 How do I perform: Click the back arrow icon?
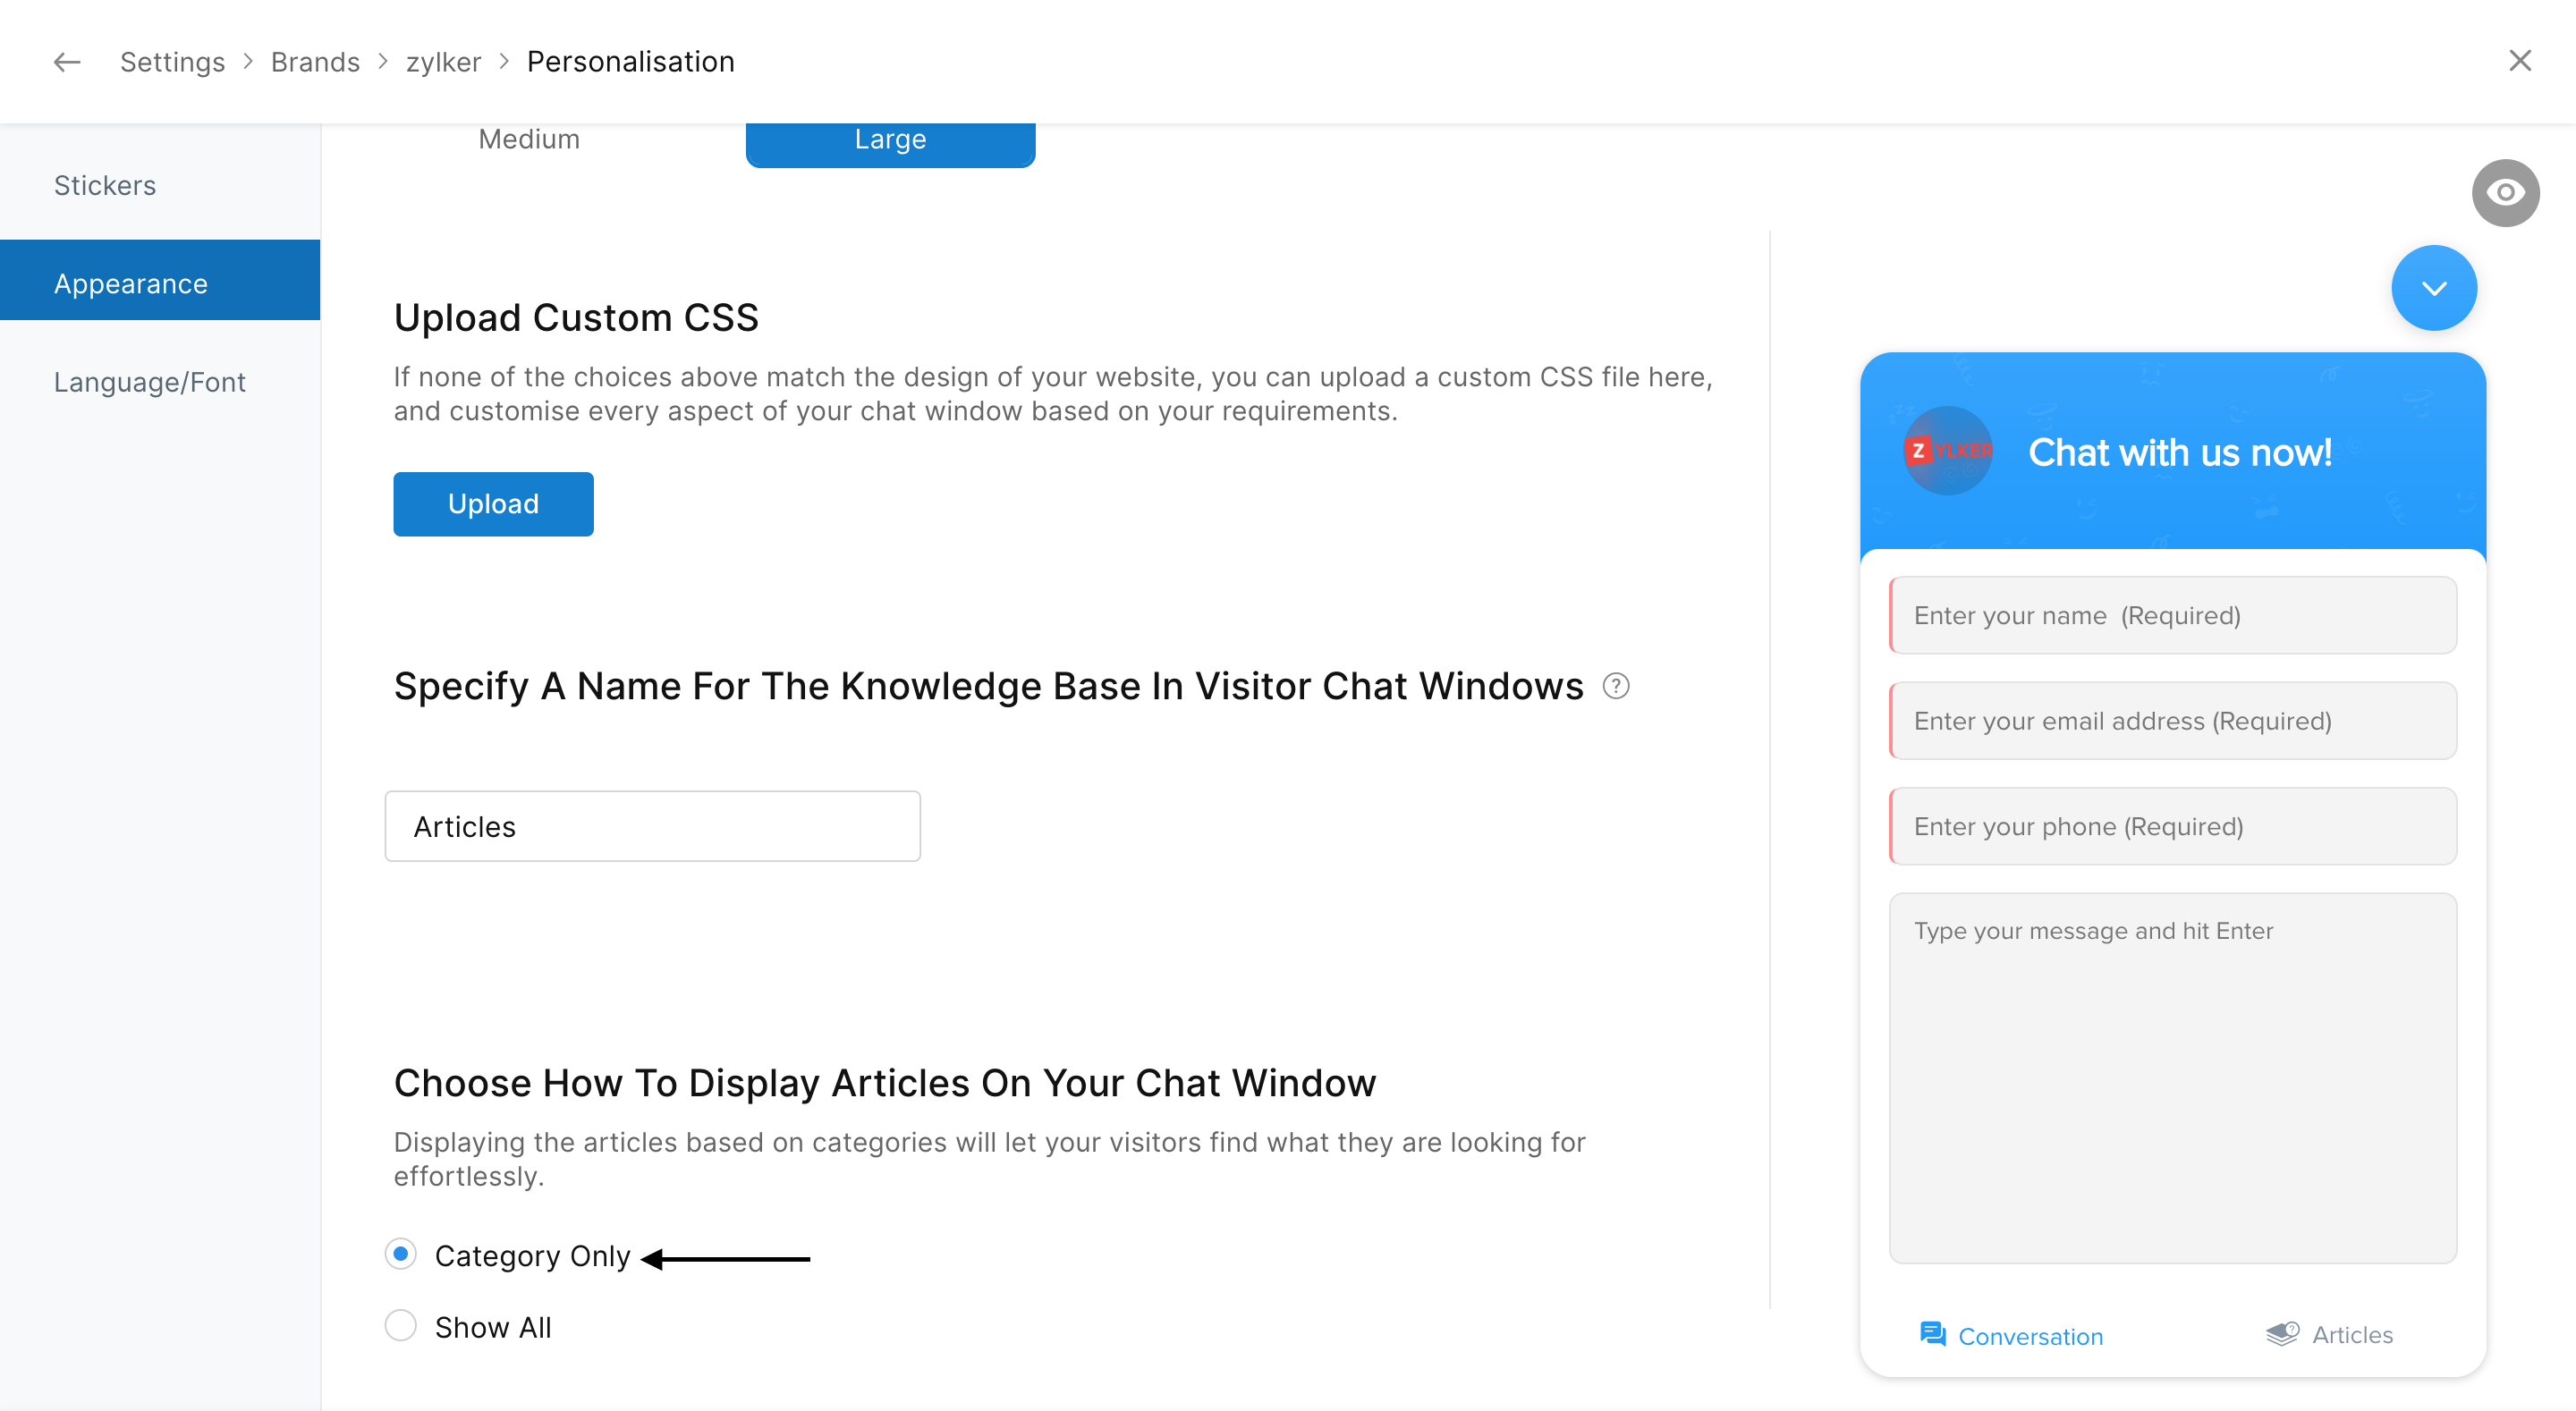(x=66, y=62)
